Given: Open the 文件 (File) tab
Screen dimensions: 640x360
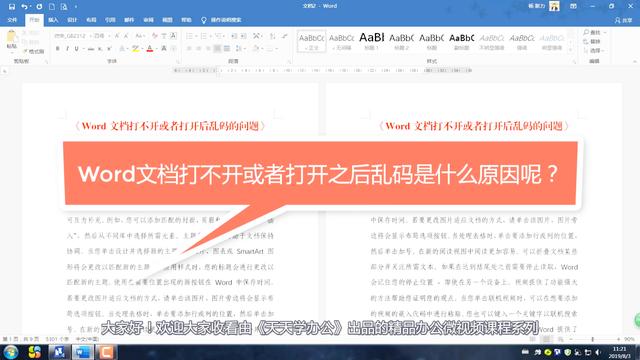Looking at the screenshot, I should [12, 20].
